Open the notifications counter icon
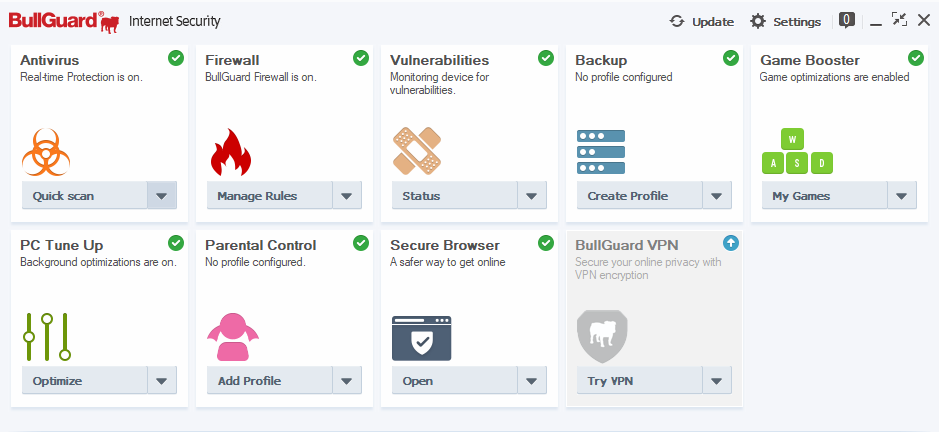 [847, 20]
